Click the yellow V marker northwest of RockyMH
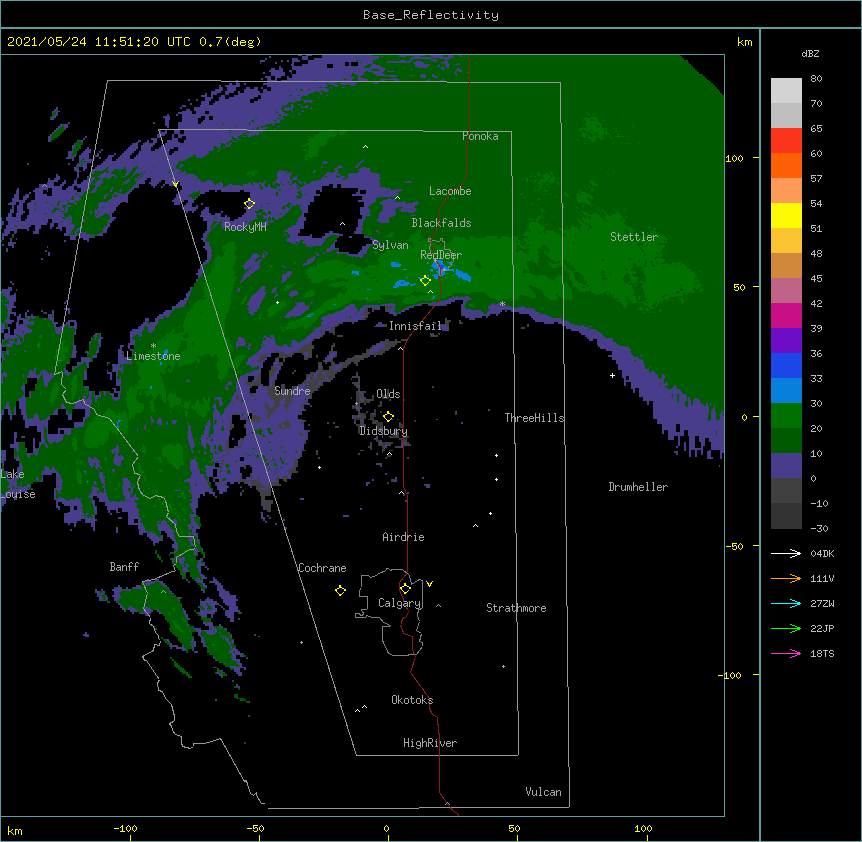Image resolution: width=862 pixels, height=842 pixels. click(175, 184)
